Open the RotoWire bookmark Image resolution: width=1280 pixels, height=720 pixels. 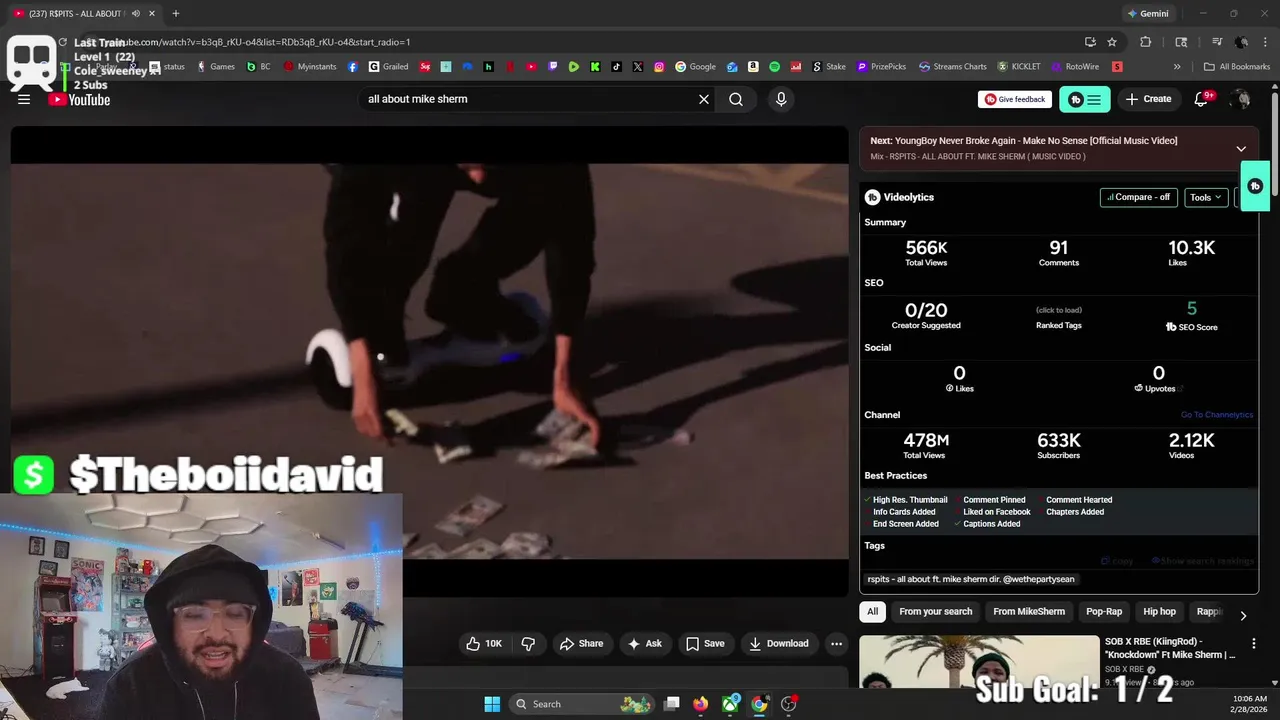click(x=1075, y=67)
